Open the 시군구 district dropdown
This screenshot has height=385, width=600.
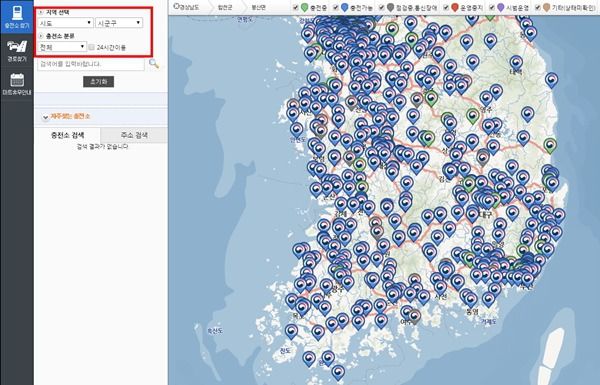119,23
